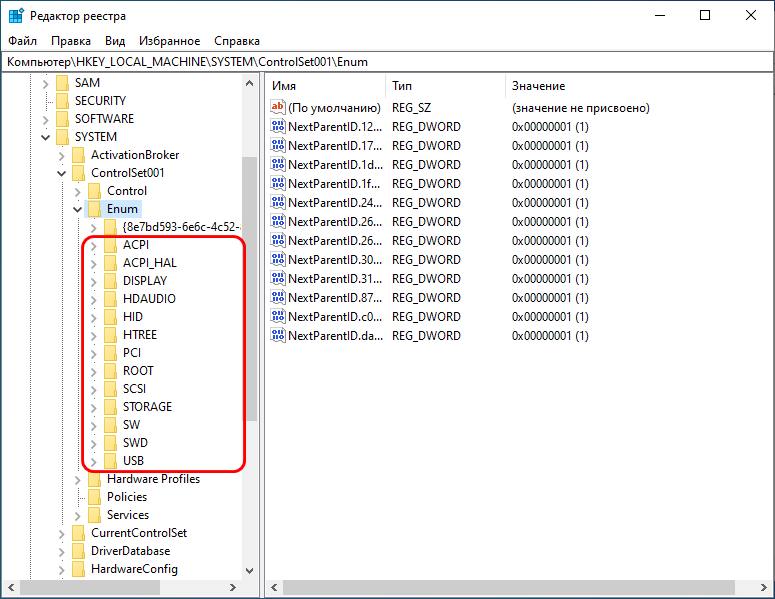This screenshot has height=599, width=775.
Task: Open the Справка menu
Action: pos(237,41)
